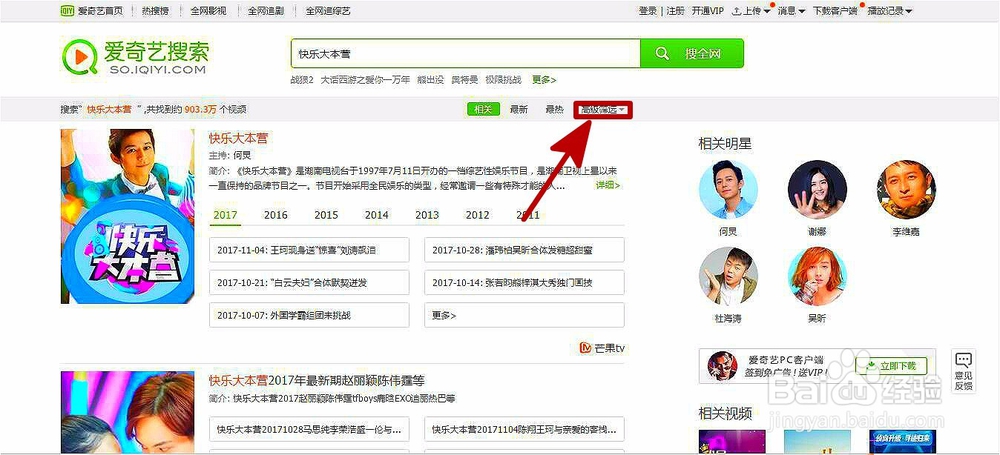This screenshot has width=1000, height=455.
Task: Open 热搜榜 in top bar
Action: click(x=154, y=11)
